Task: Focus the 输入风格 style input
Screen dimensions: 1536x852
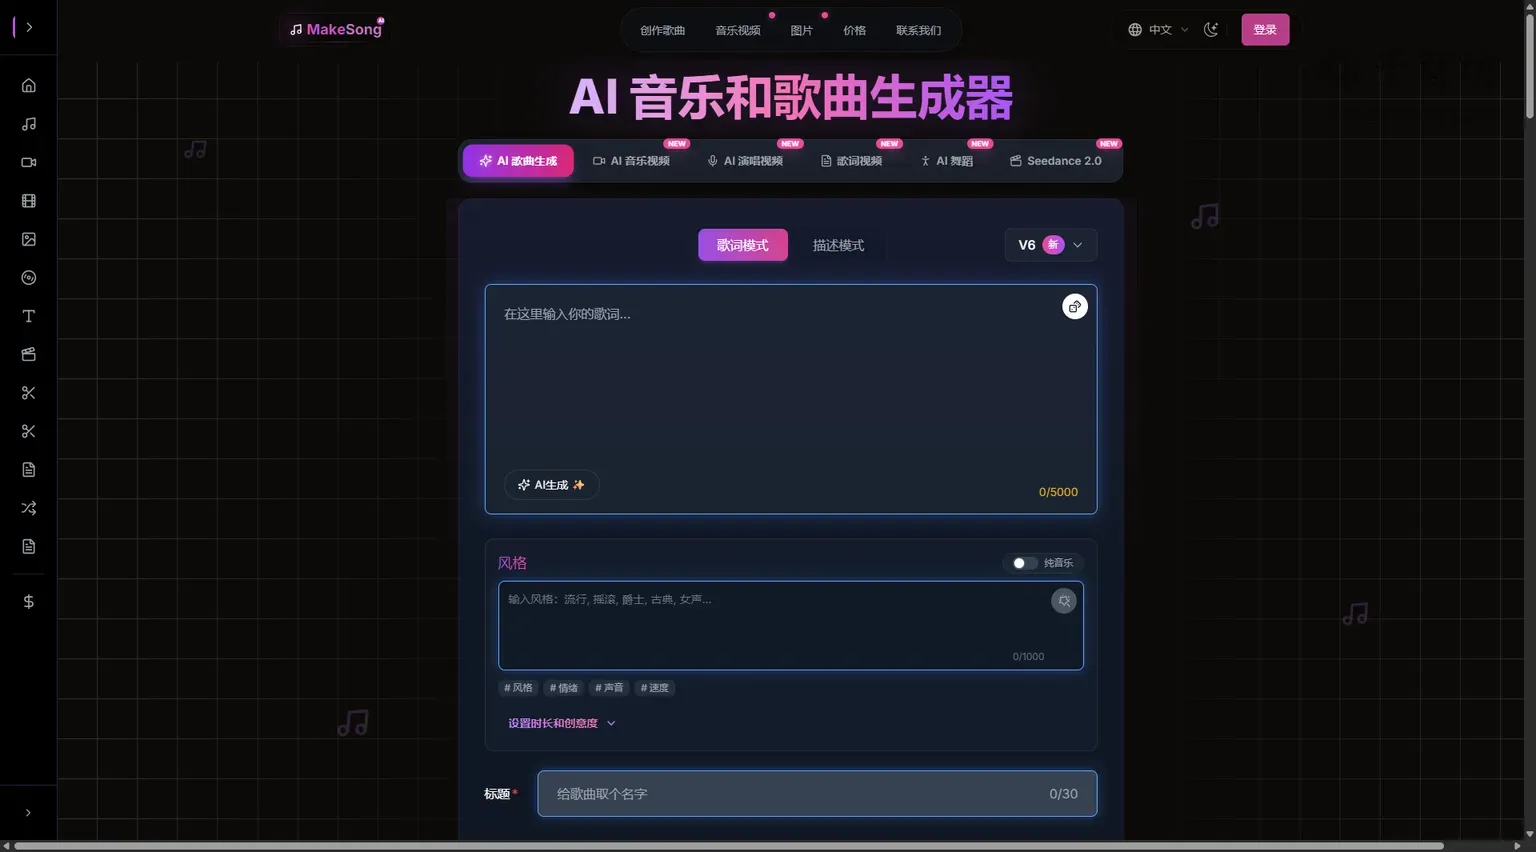Action: 791,626
